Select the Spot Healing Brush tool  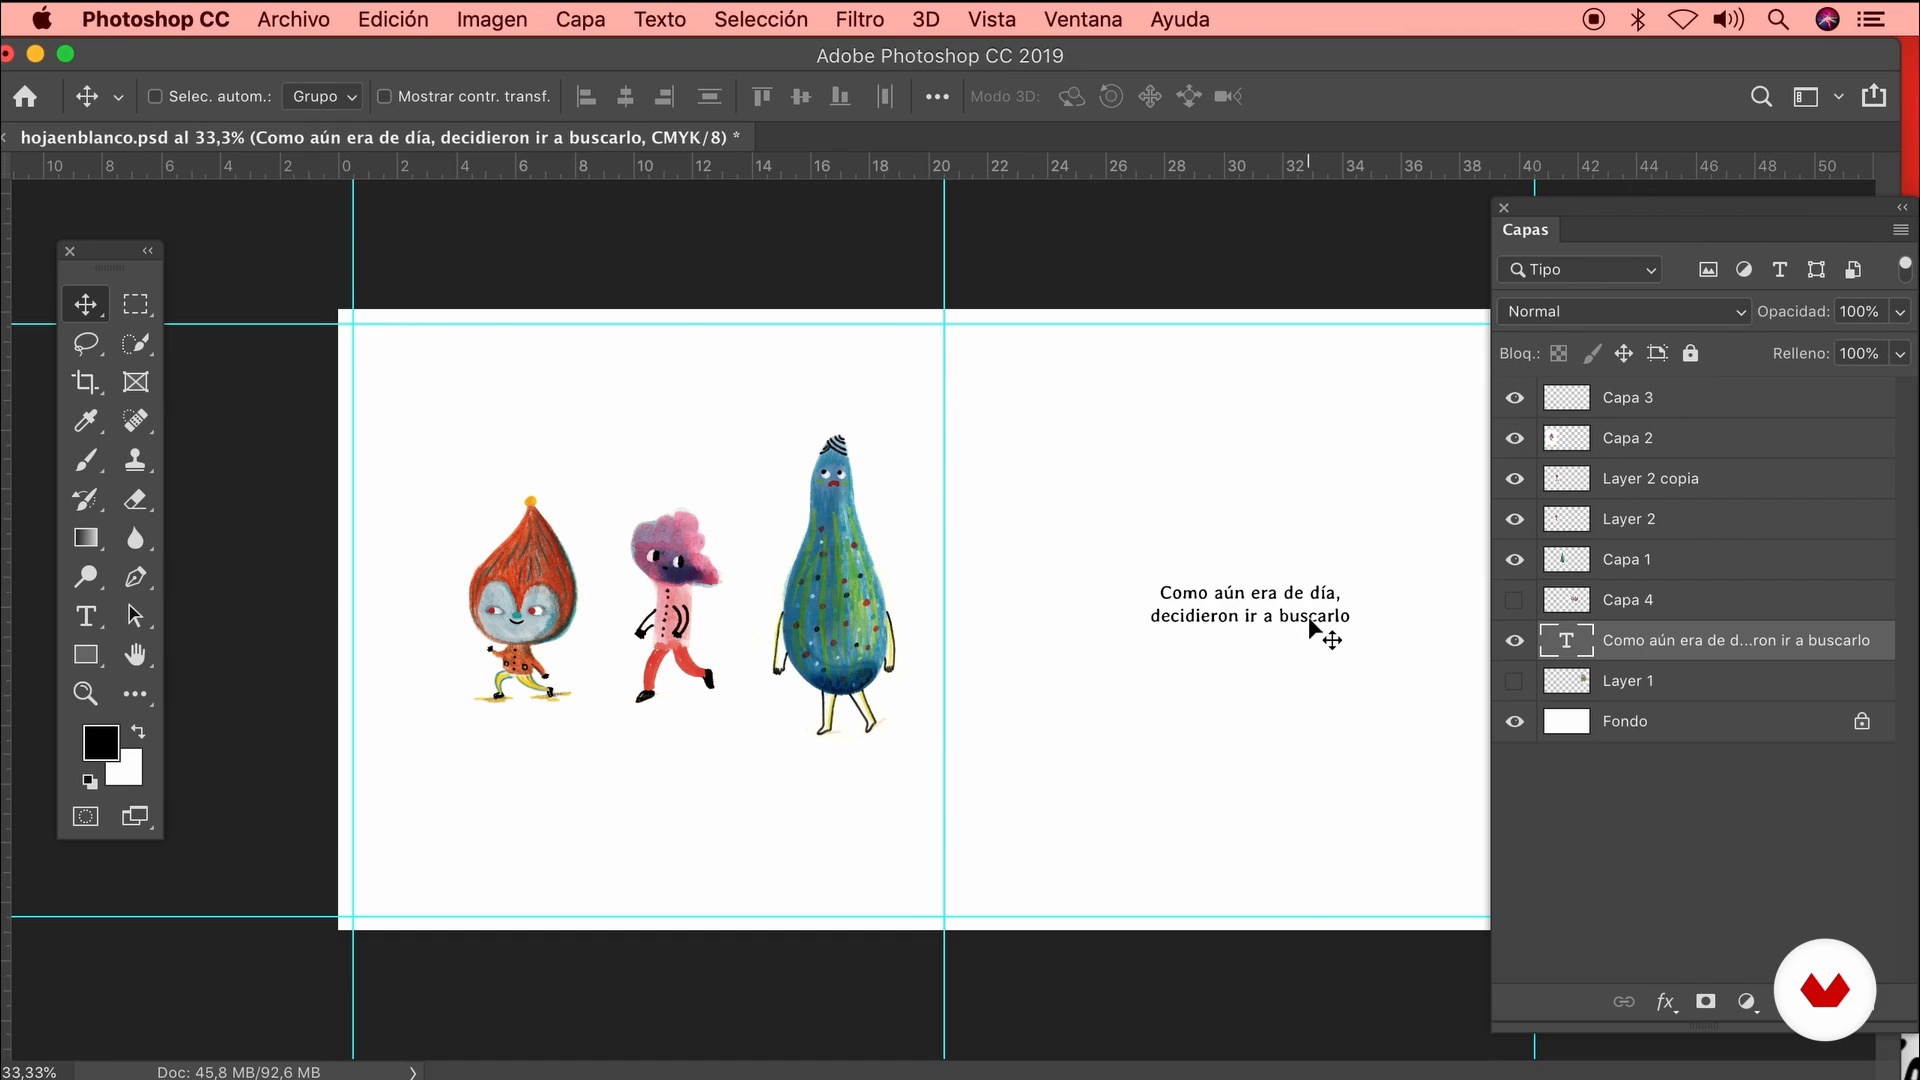click(x=135, y=421)
